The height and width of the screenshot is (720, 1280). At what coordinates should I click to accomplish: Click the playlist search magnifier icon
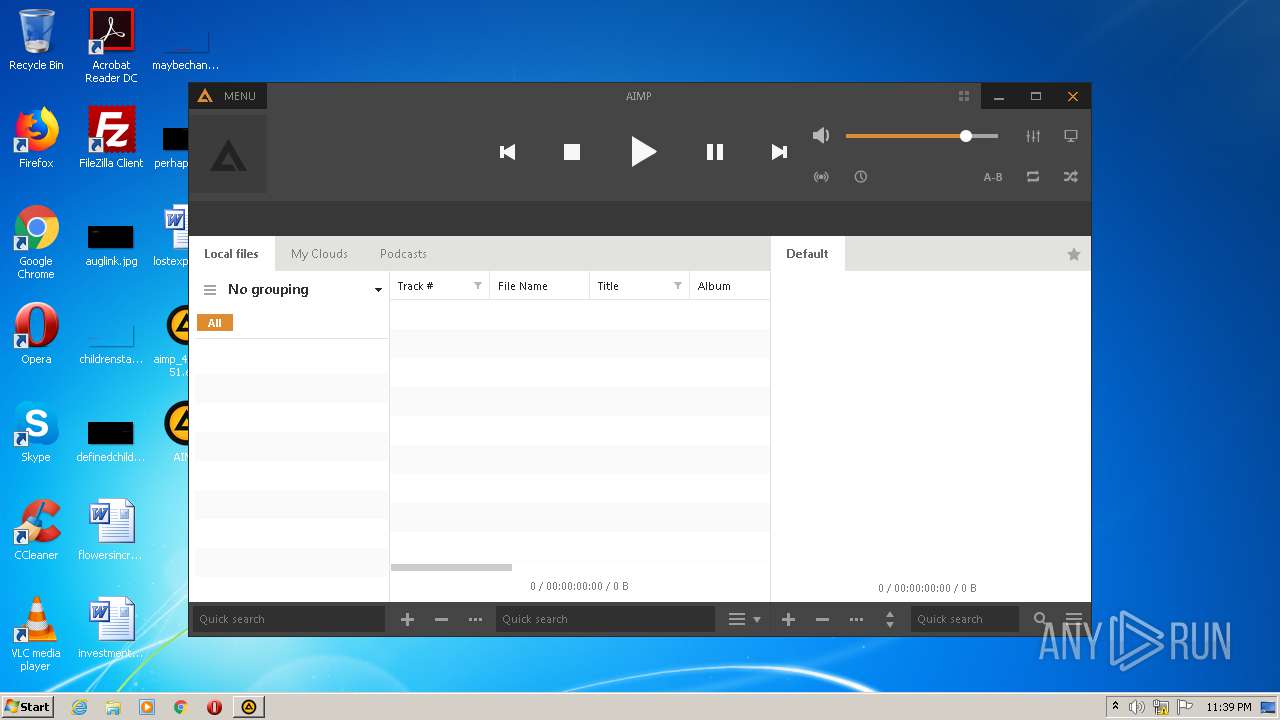point(1040,619)
